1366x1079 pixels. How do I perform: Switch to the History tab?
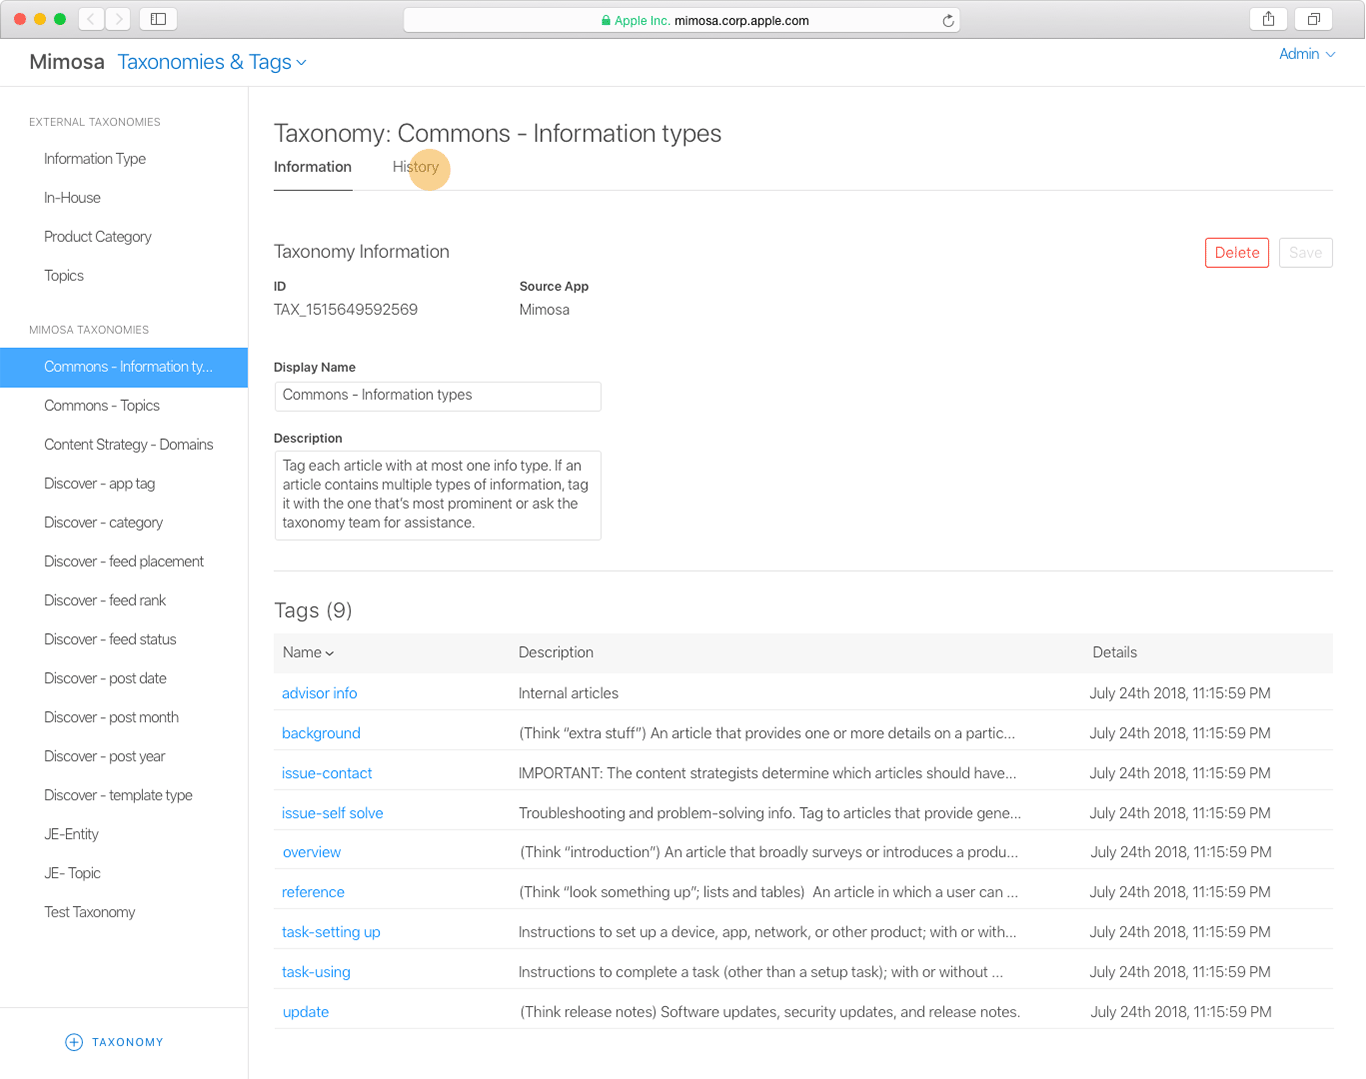(415, 167)
